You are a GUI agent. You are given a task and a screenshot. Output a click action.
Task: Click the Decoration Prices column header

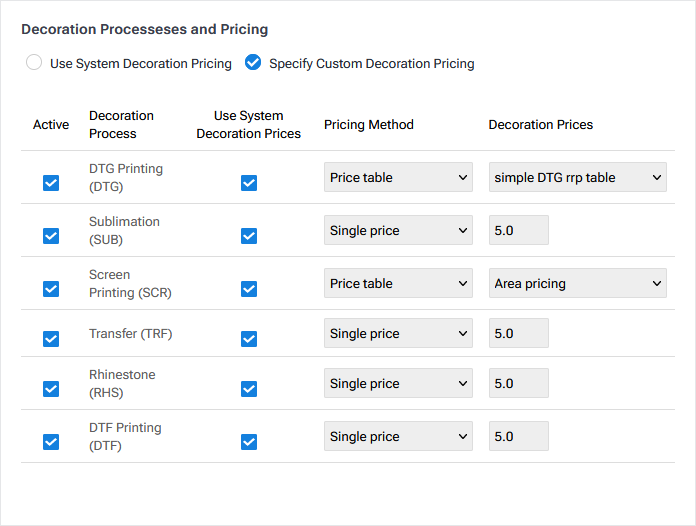(x=541, y=124)
